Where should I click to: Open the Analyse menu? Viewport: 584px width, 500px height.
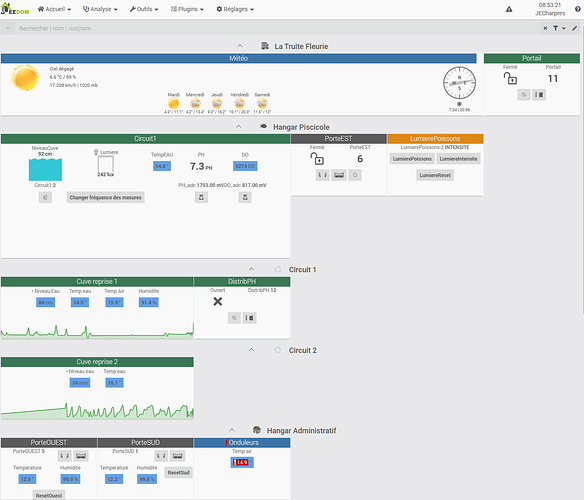100,9
